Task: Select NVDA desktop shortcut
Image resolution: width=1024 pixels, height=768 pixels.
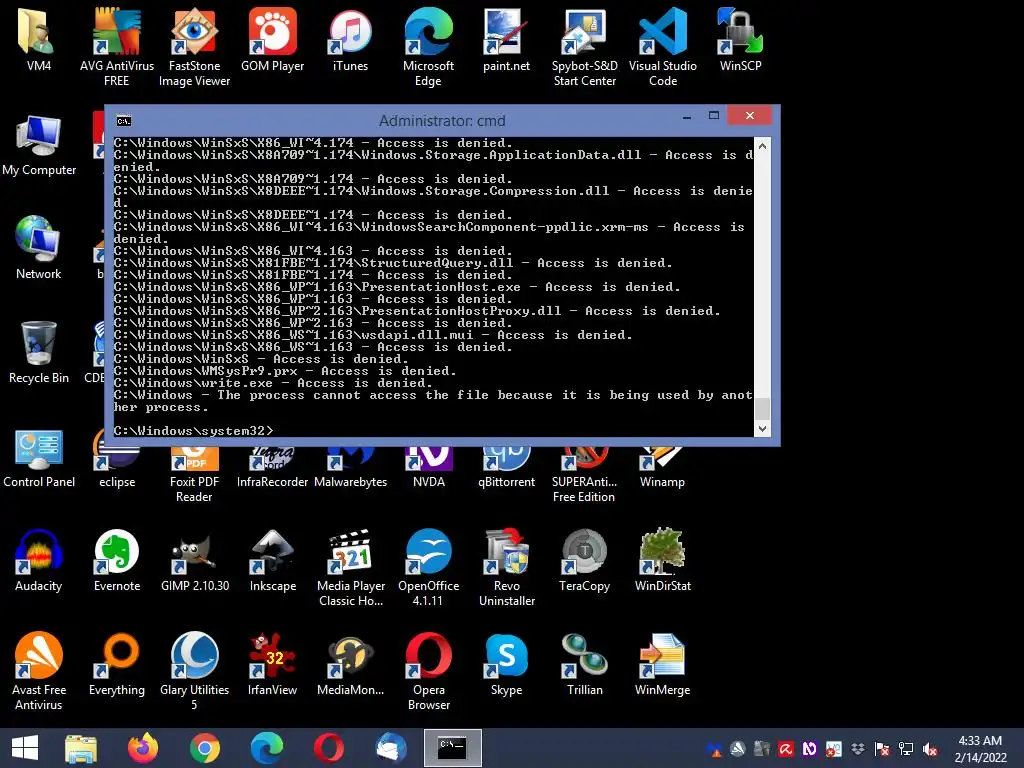Action: [x=428, y=469]
